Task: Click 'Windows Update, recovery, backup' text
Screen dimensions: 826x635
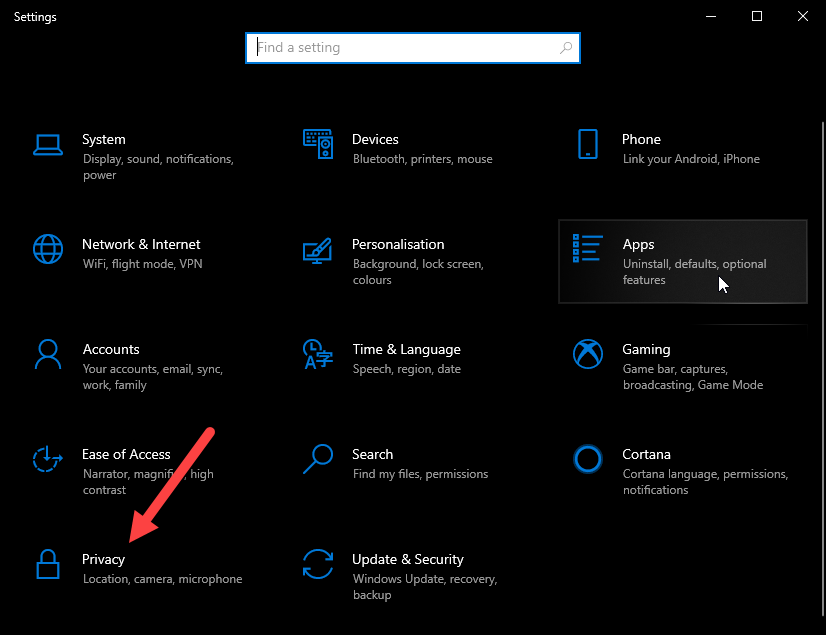Action: pyautogui.click(x=425, y=587)
